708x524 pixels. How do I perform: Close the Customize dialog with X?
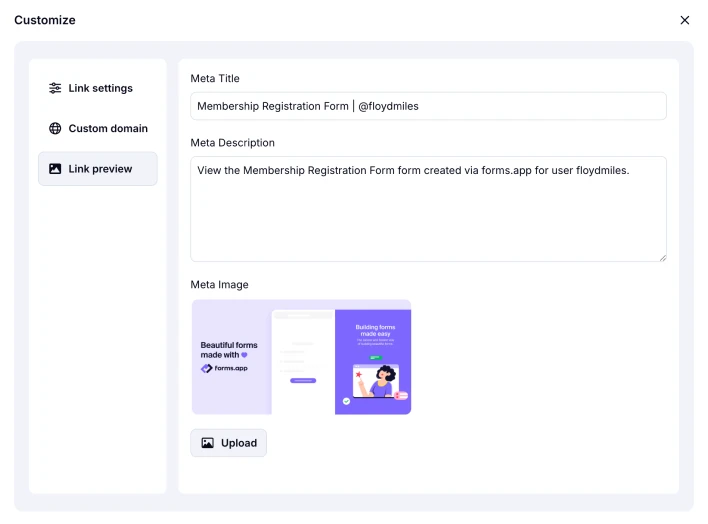pos(685,20)
